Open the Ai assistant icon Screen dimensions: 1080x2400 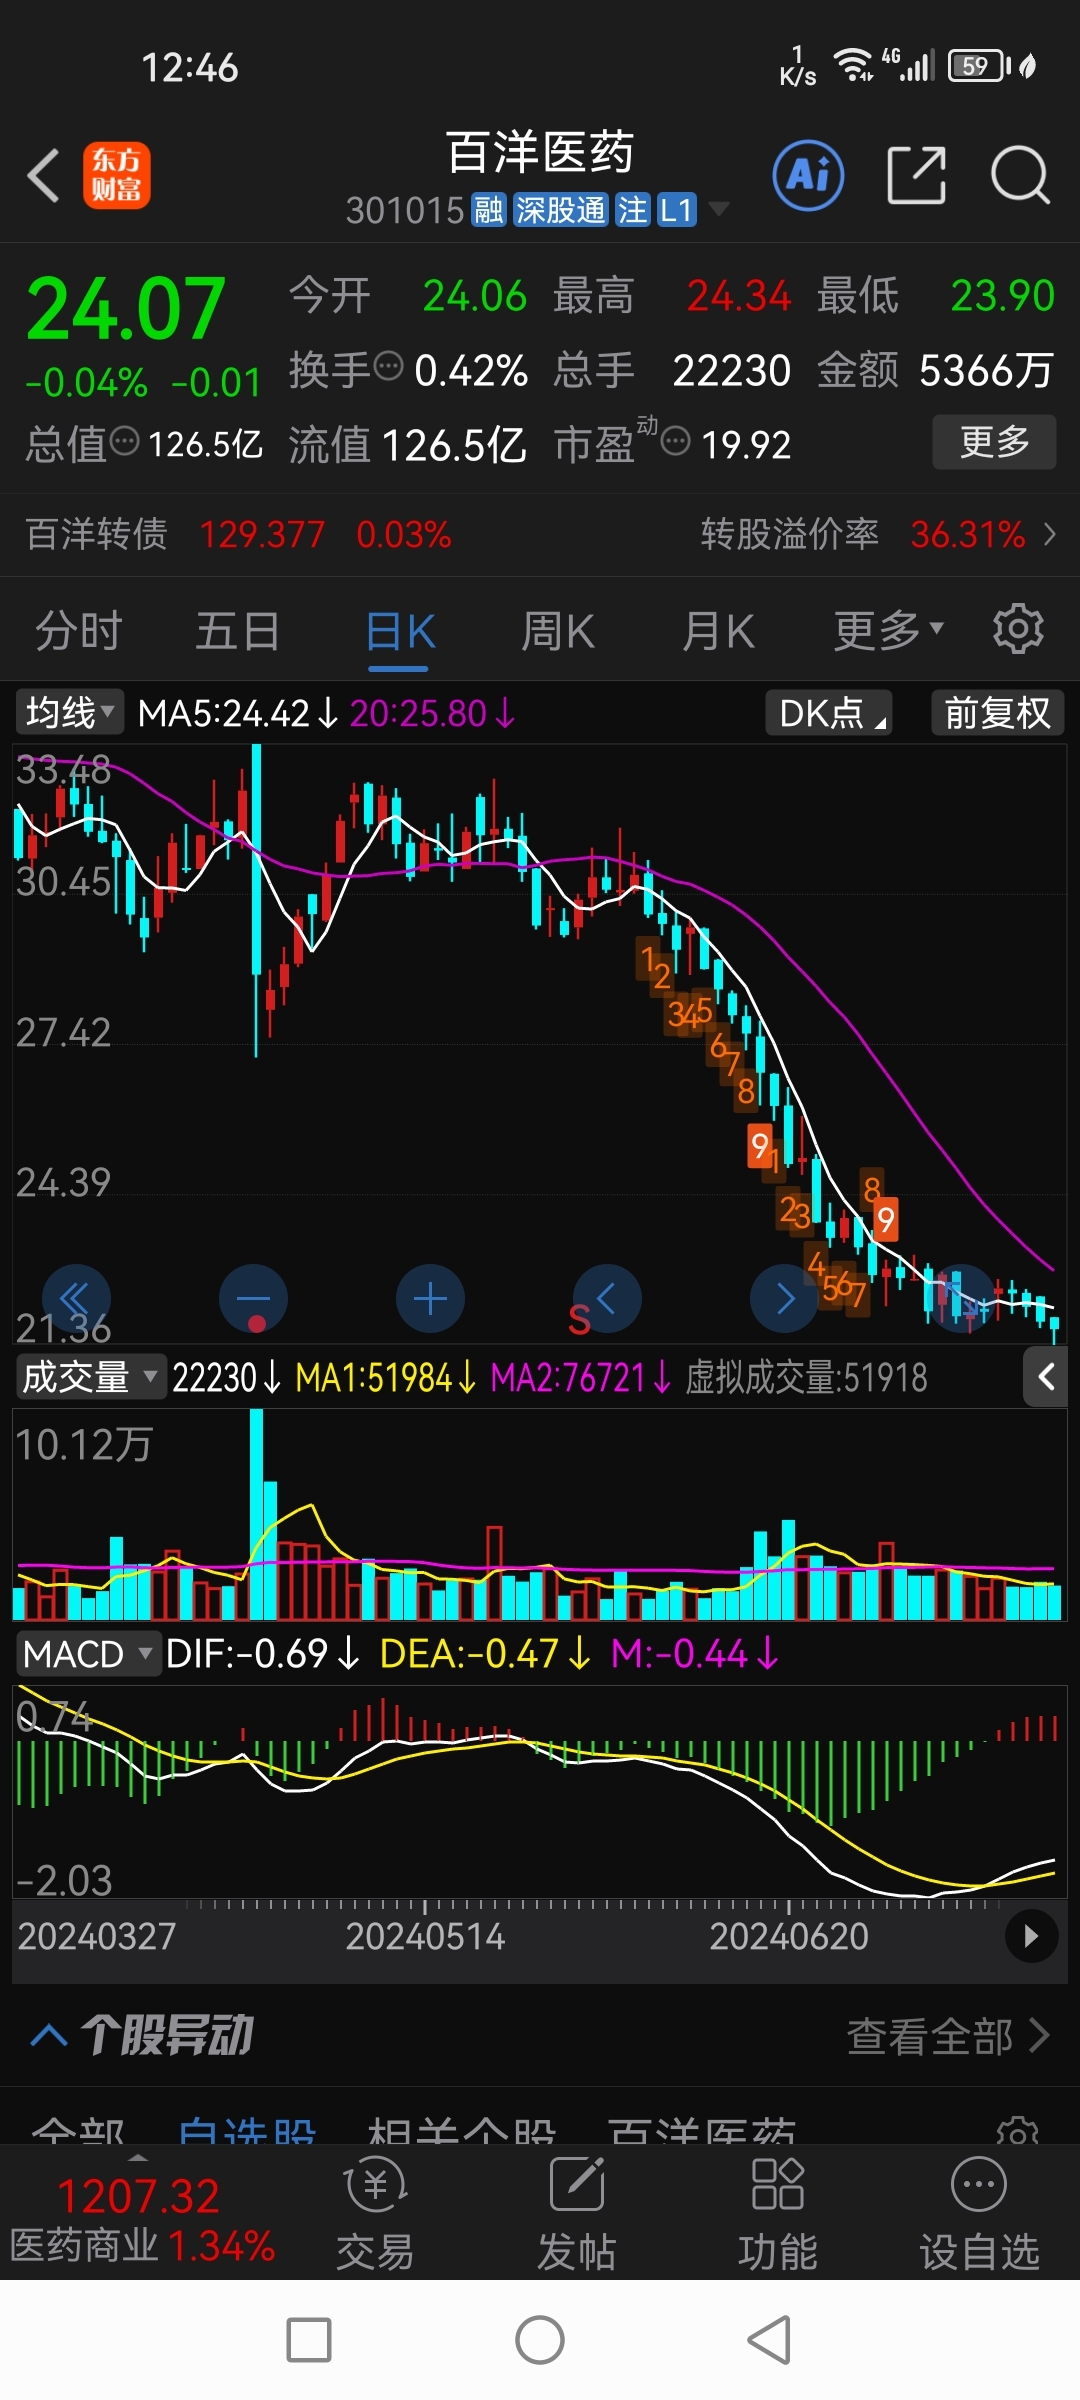click(808, 176)
